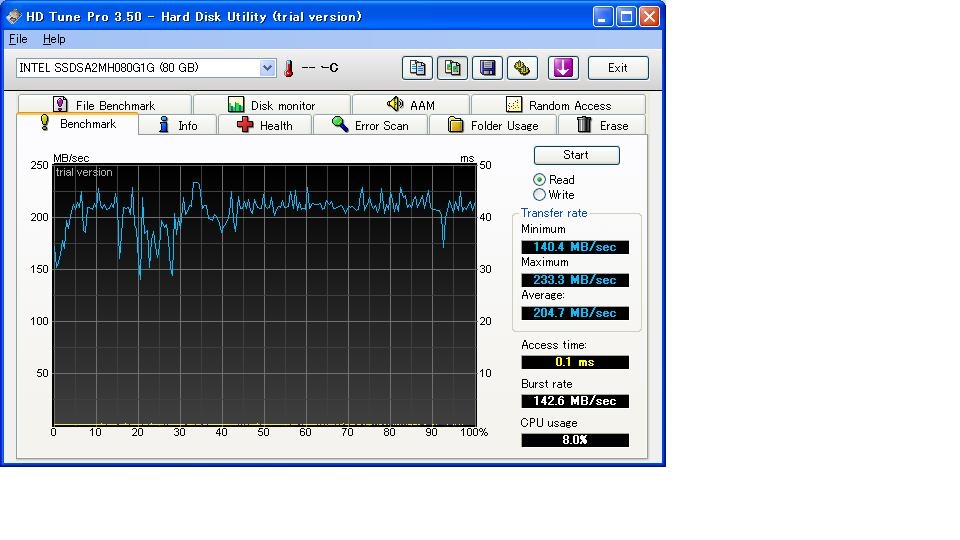This screenshot has height=540, width=960.
Task: Open the File menu
Action: click(x=18, y=39)
